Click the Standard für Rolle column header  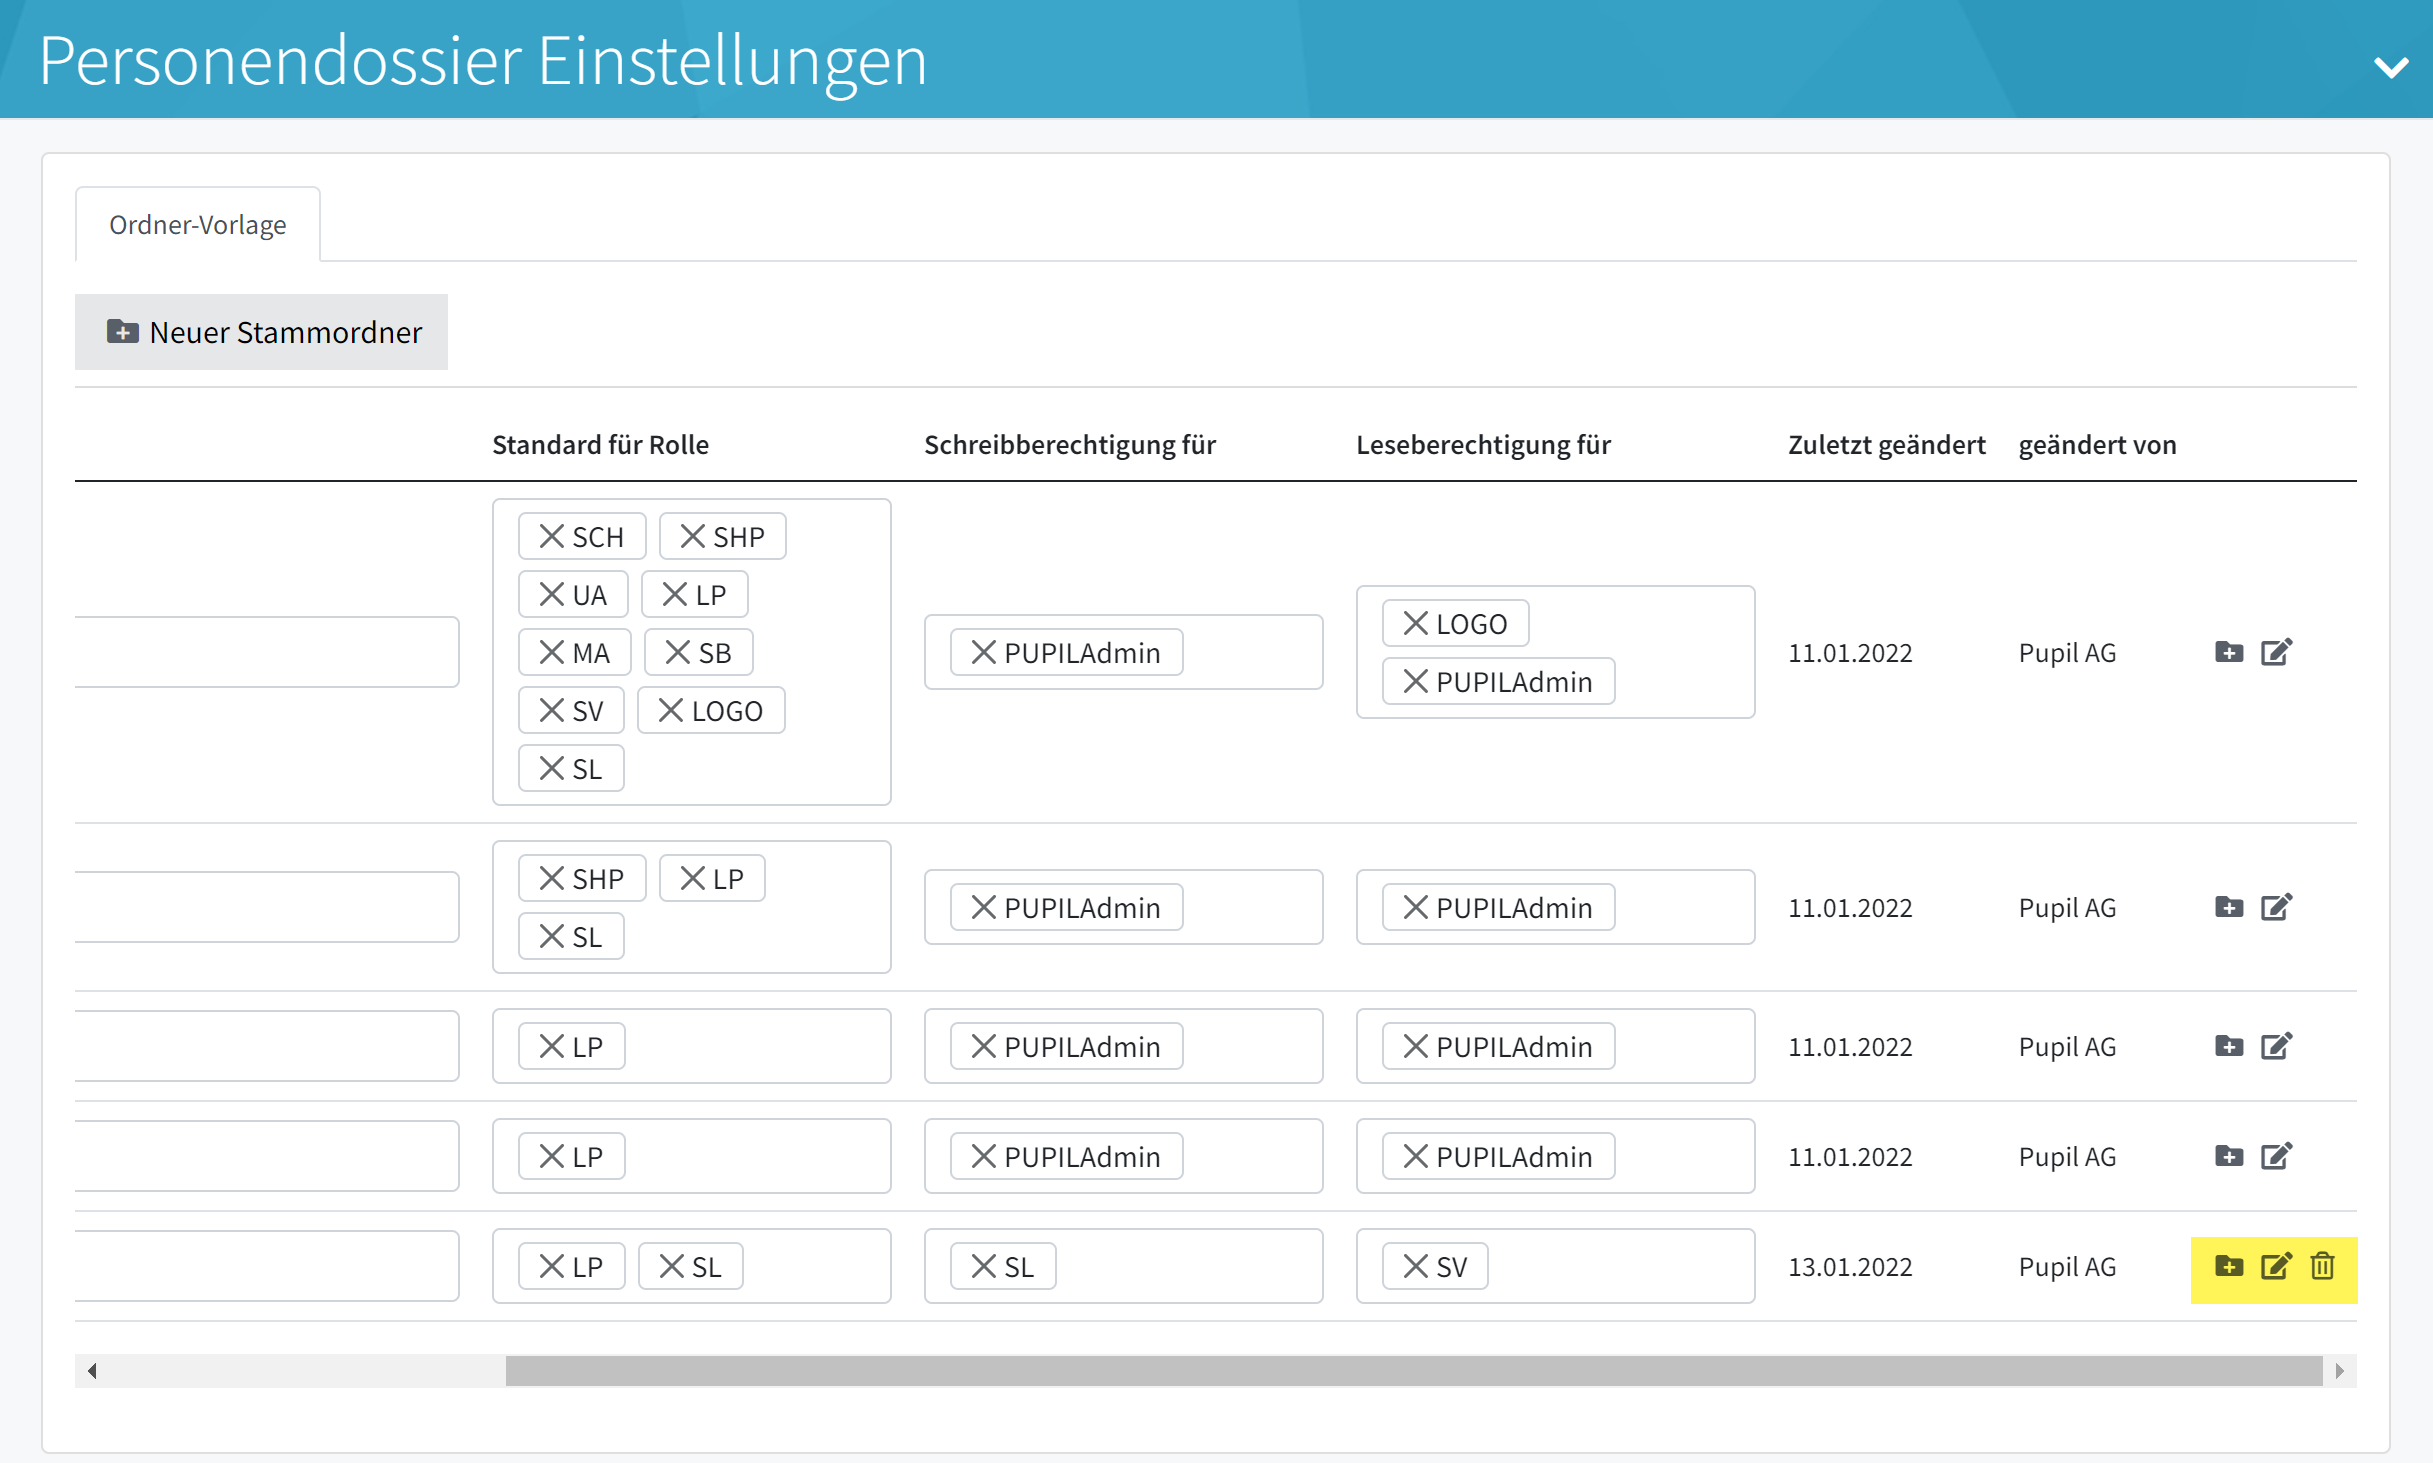(x=600, y=444)
